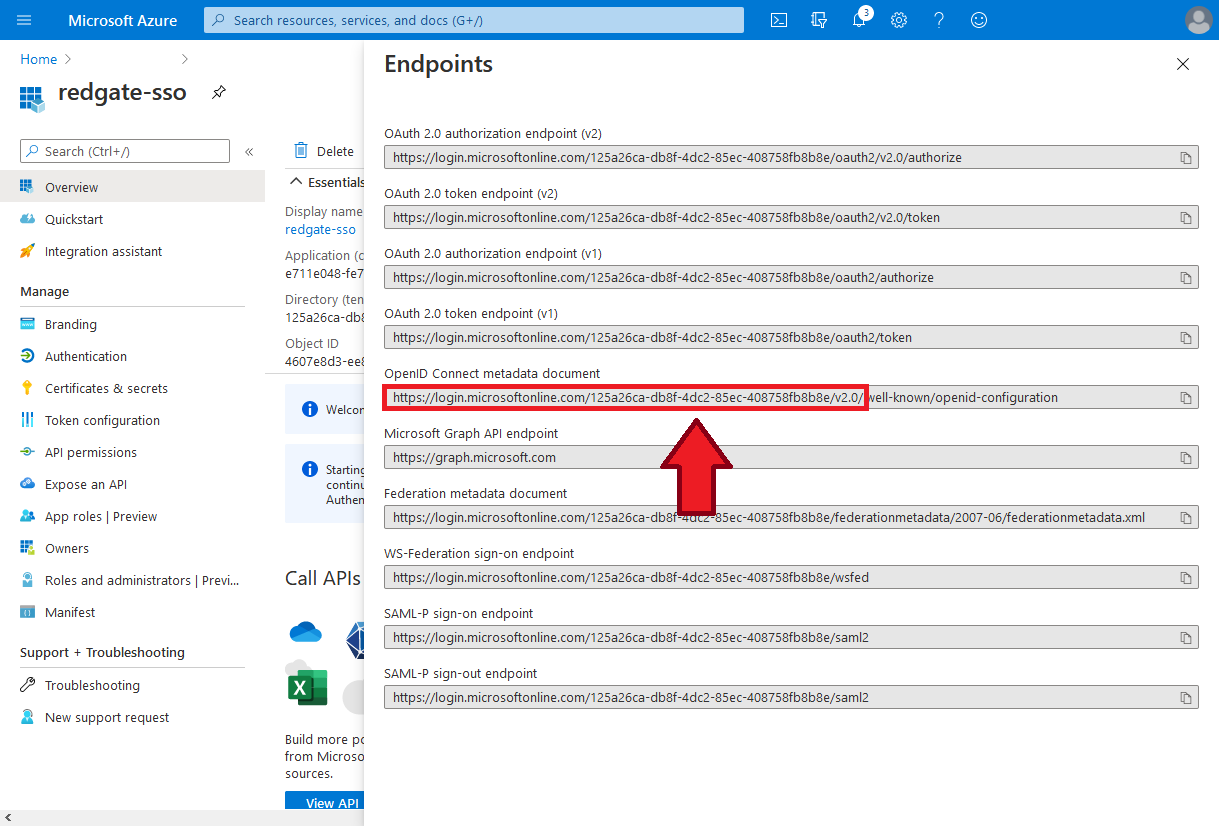Viewport: 1219px width, 826px height.
Task: Click inside the resource search field
Action: point(470,20)
